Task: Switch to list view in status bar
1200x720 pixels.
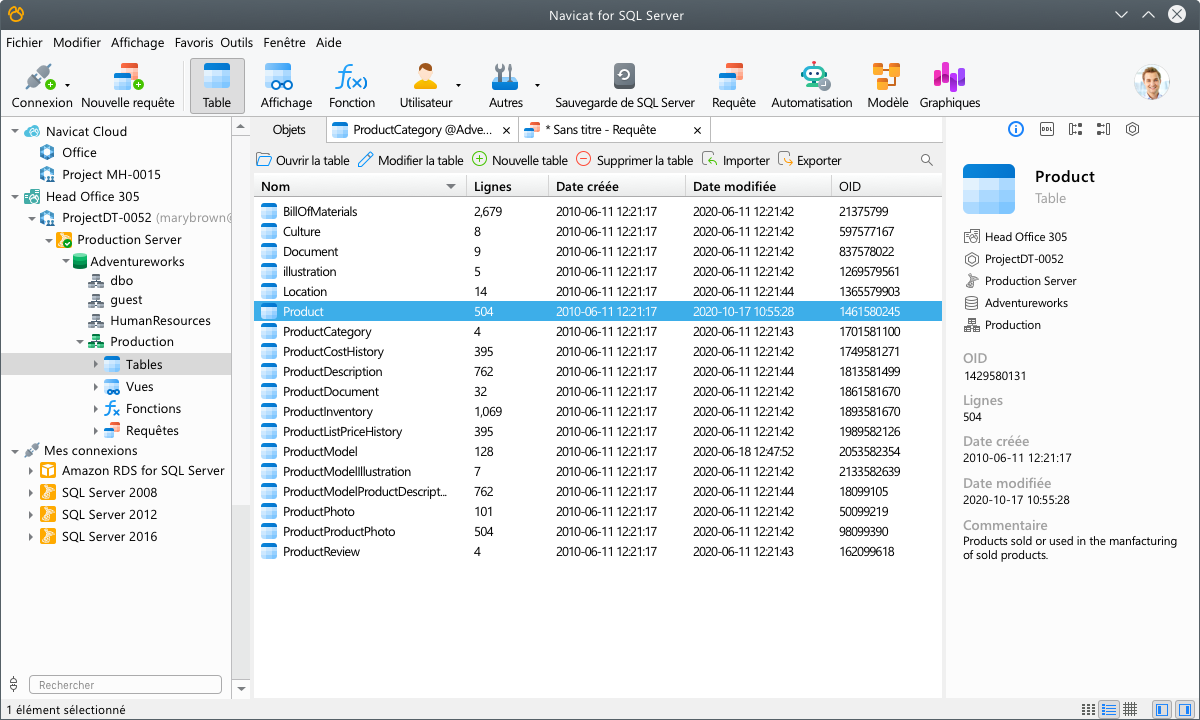Action: click(1088, 709)
